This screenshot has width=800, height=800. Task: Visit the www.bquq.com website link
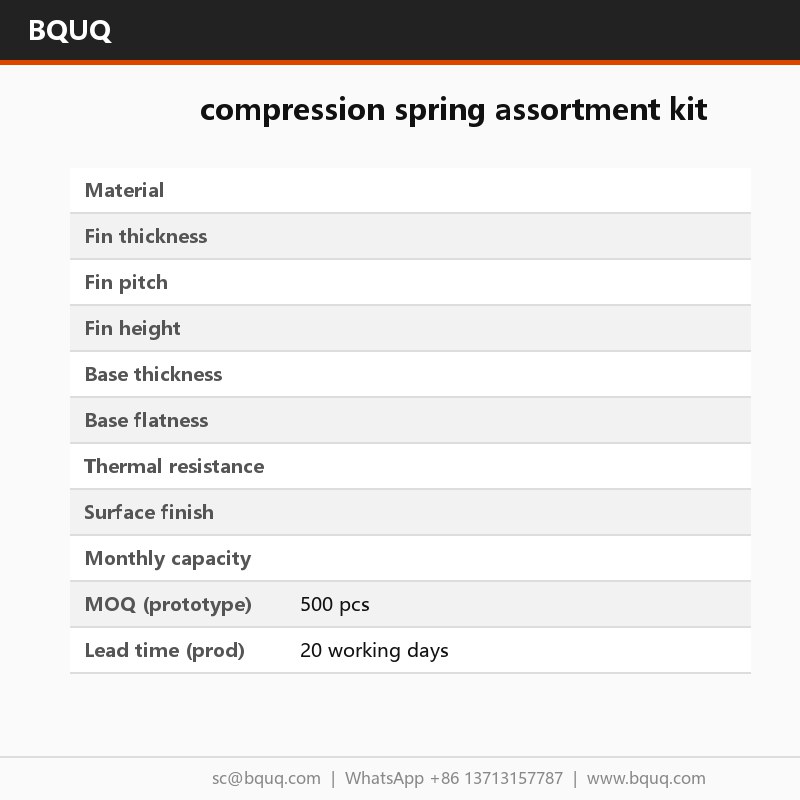[646, 779]
